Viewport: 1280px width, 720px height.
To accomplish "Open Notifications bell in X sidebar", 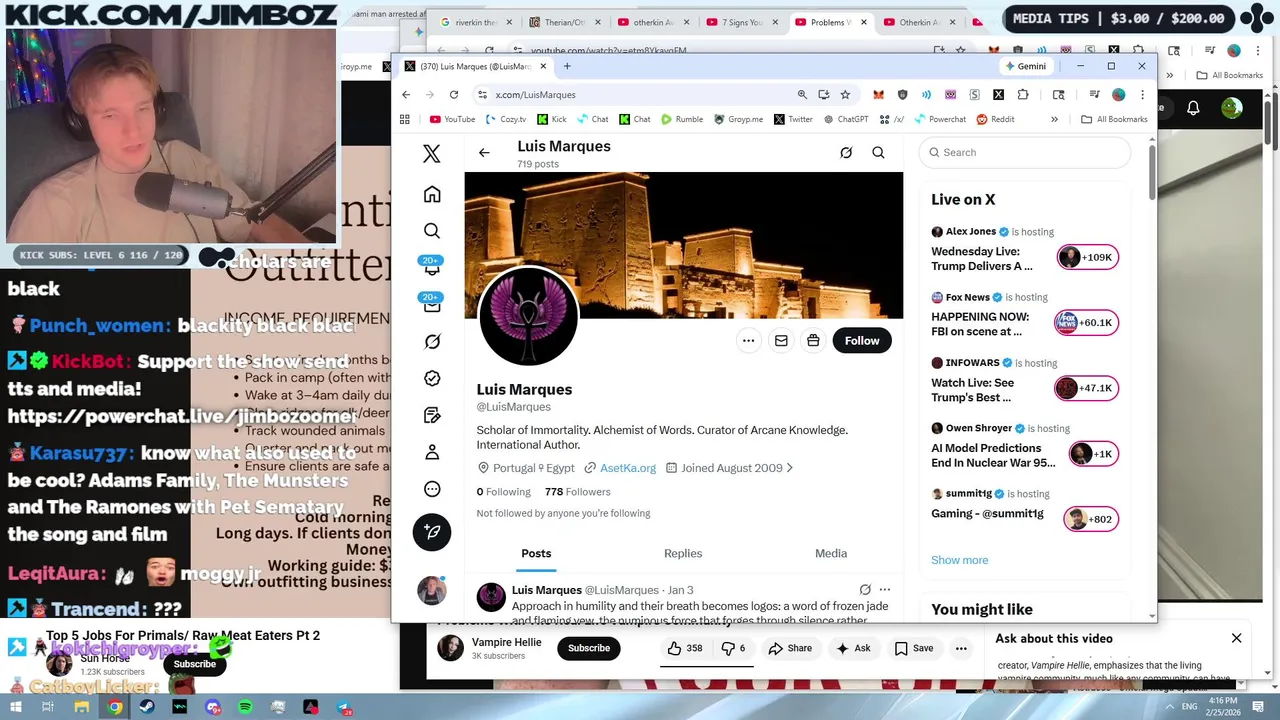I will pyautogui.click(x=432, y=267).
